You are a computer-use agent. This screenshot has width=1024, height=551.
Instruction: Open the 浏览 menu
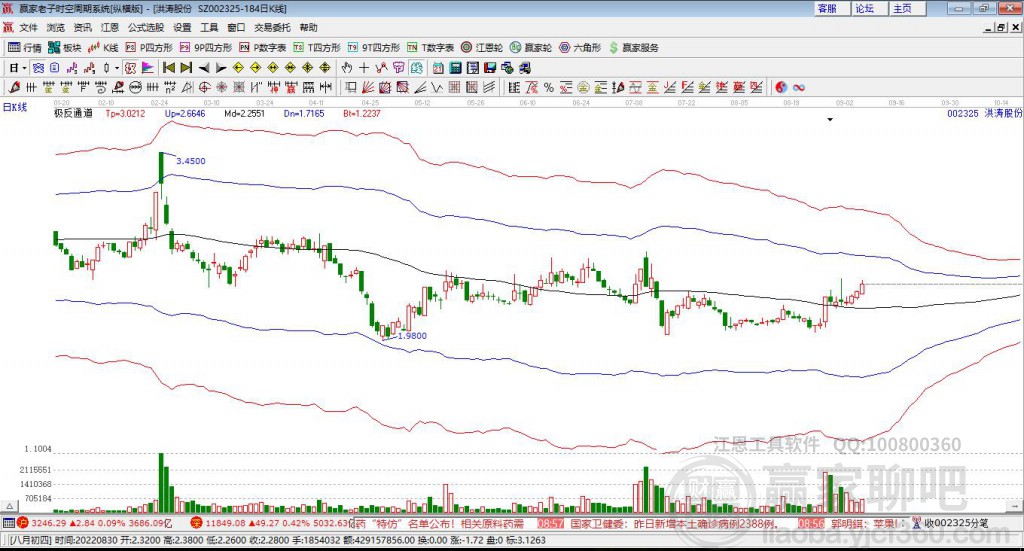point(56,27)
